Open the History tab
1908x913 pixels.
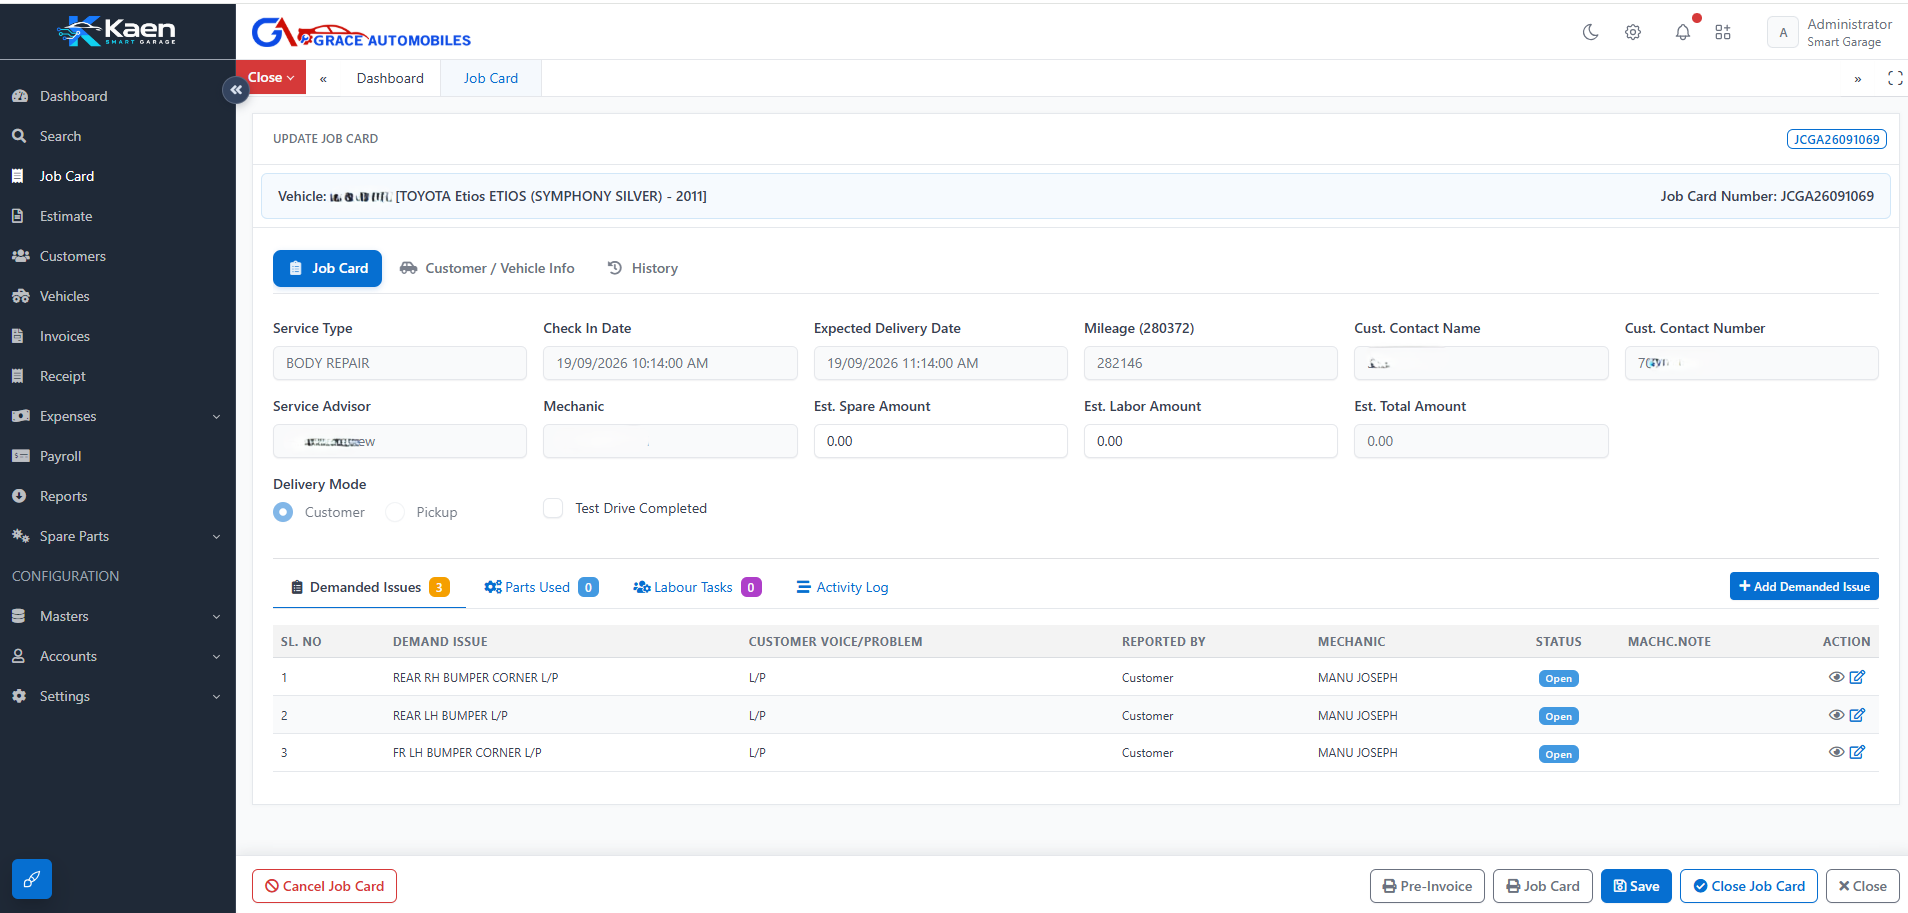click(x=643, y=268)
